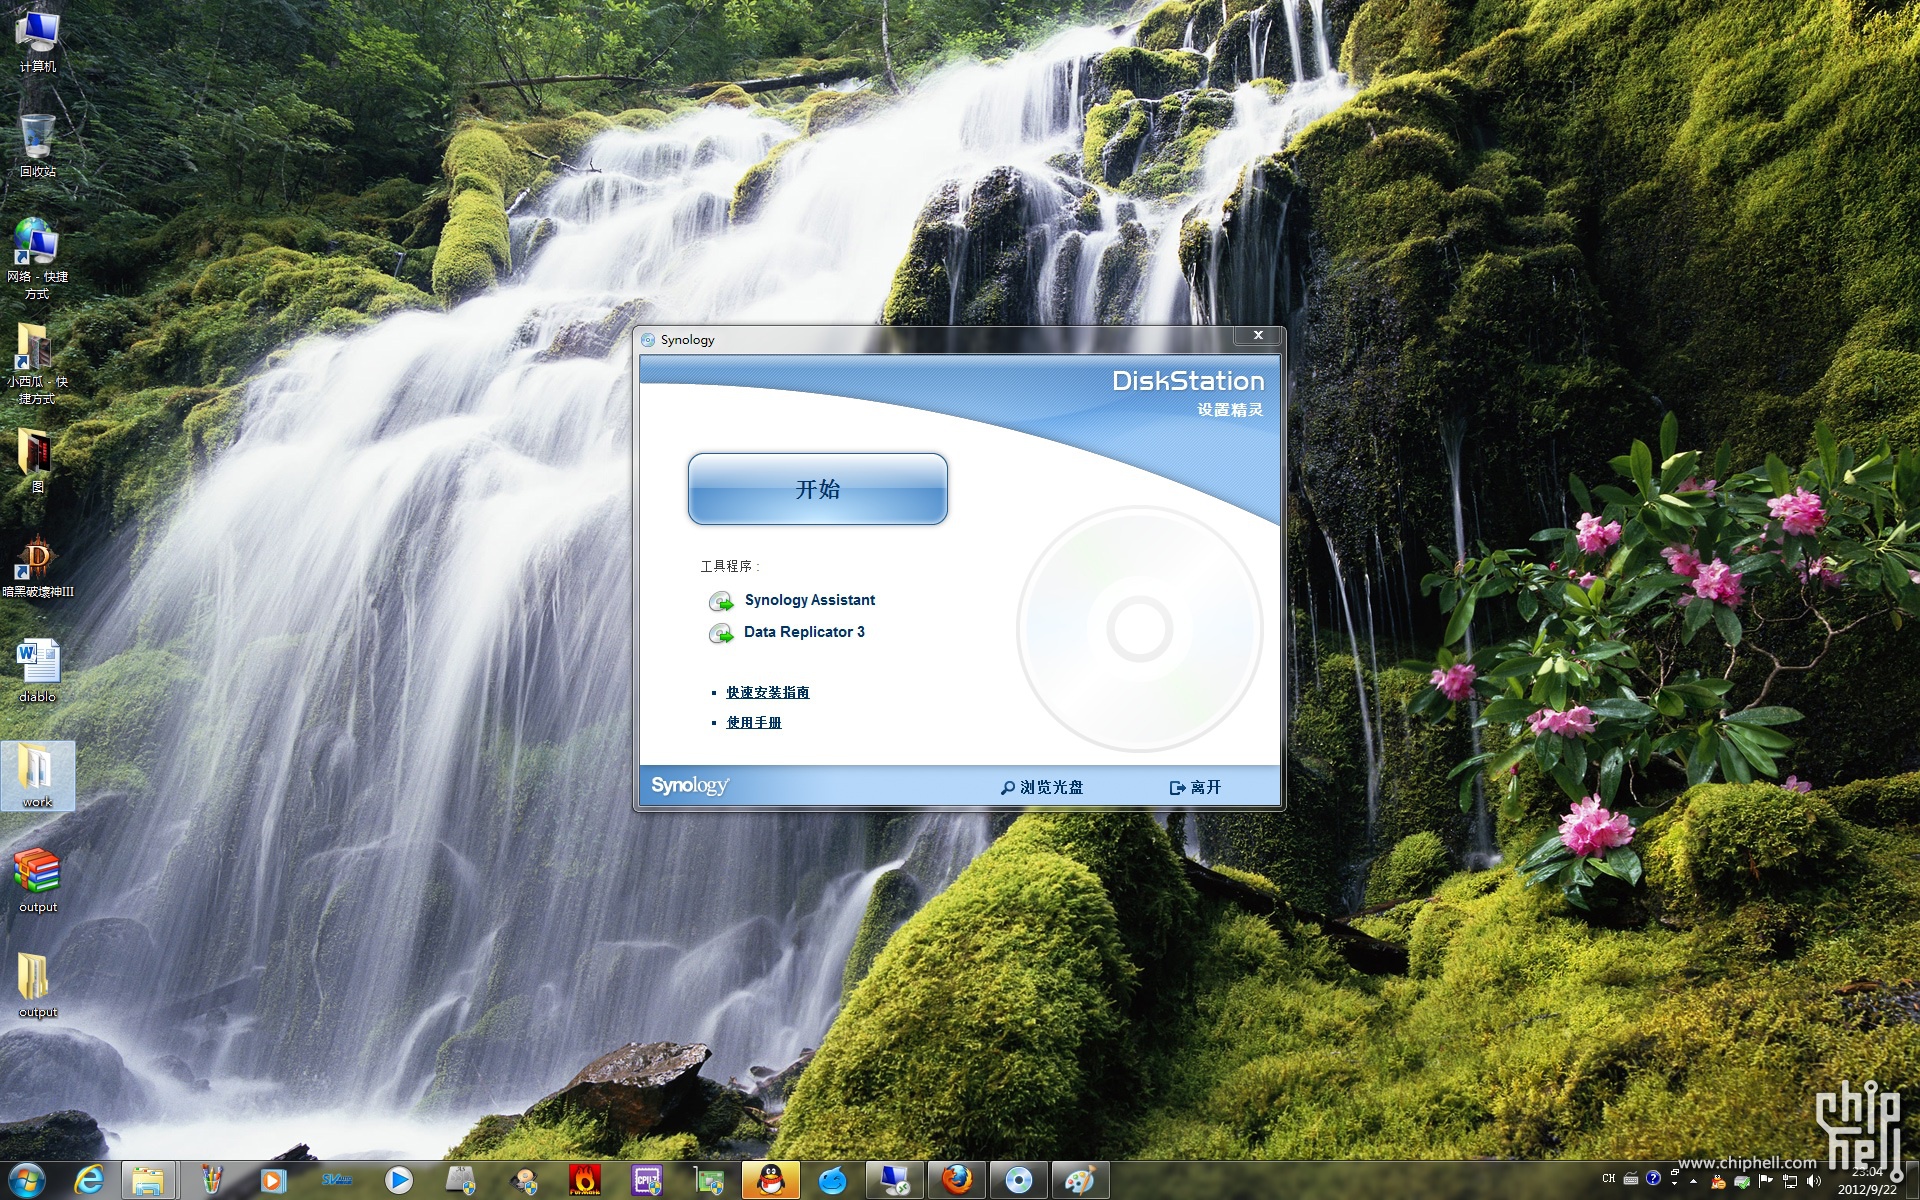Select the 回收站 Recycle Bin icon
1920x1200 pixels.
tap(38, 146)
